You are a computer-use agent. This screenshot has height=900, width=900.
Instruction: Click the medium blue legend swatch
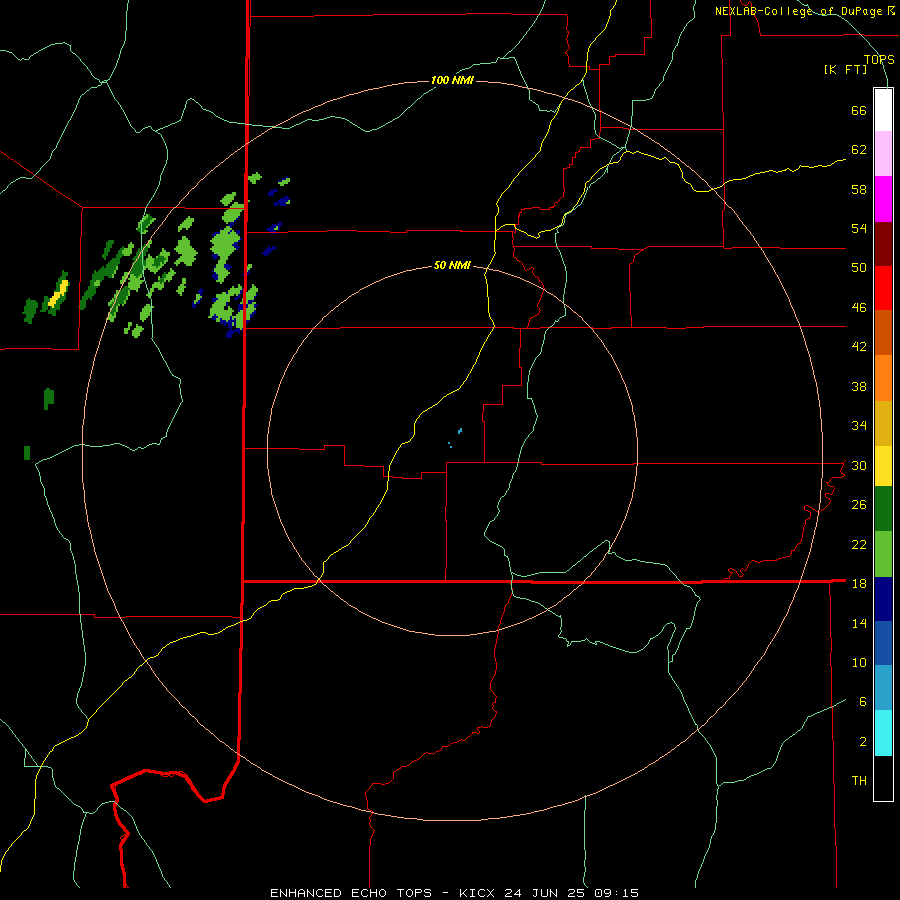click(x=883, y=643)
